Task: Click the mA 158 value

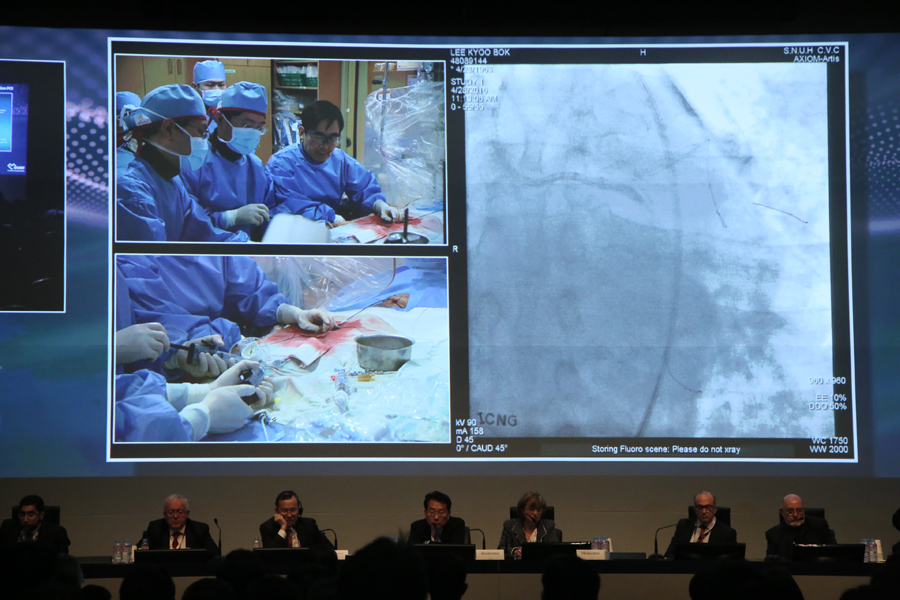Action: [470, 431]
